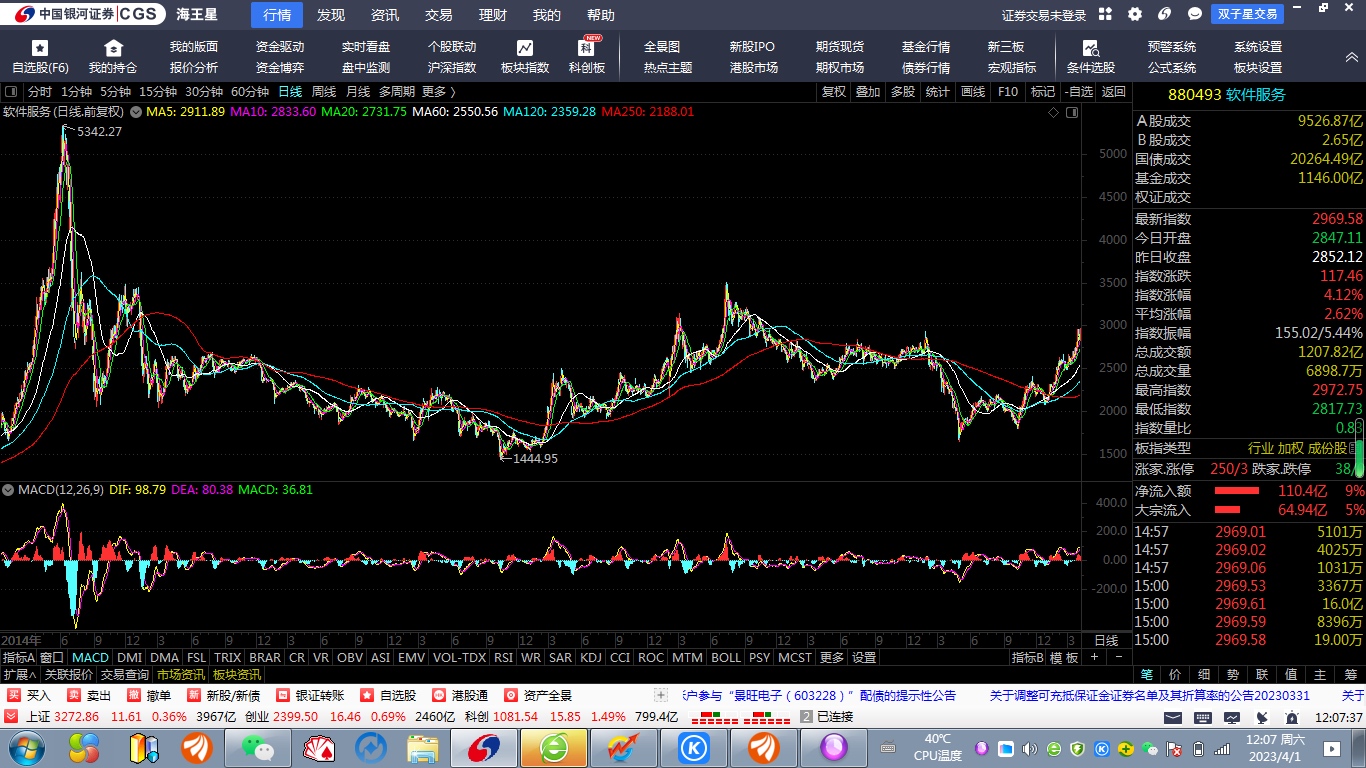Open the 行情 menu tab
Image resolution: width=1366 pixels, height=768 pixels.
pyautogui.click(x=277, y=15)
